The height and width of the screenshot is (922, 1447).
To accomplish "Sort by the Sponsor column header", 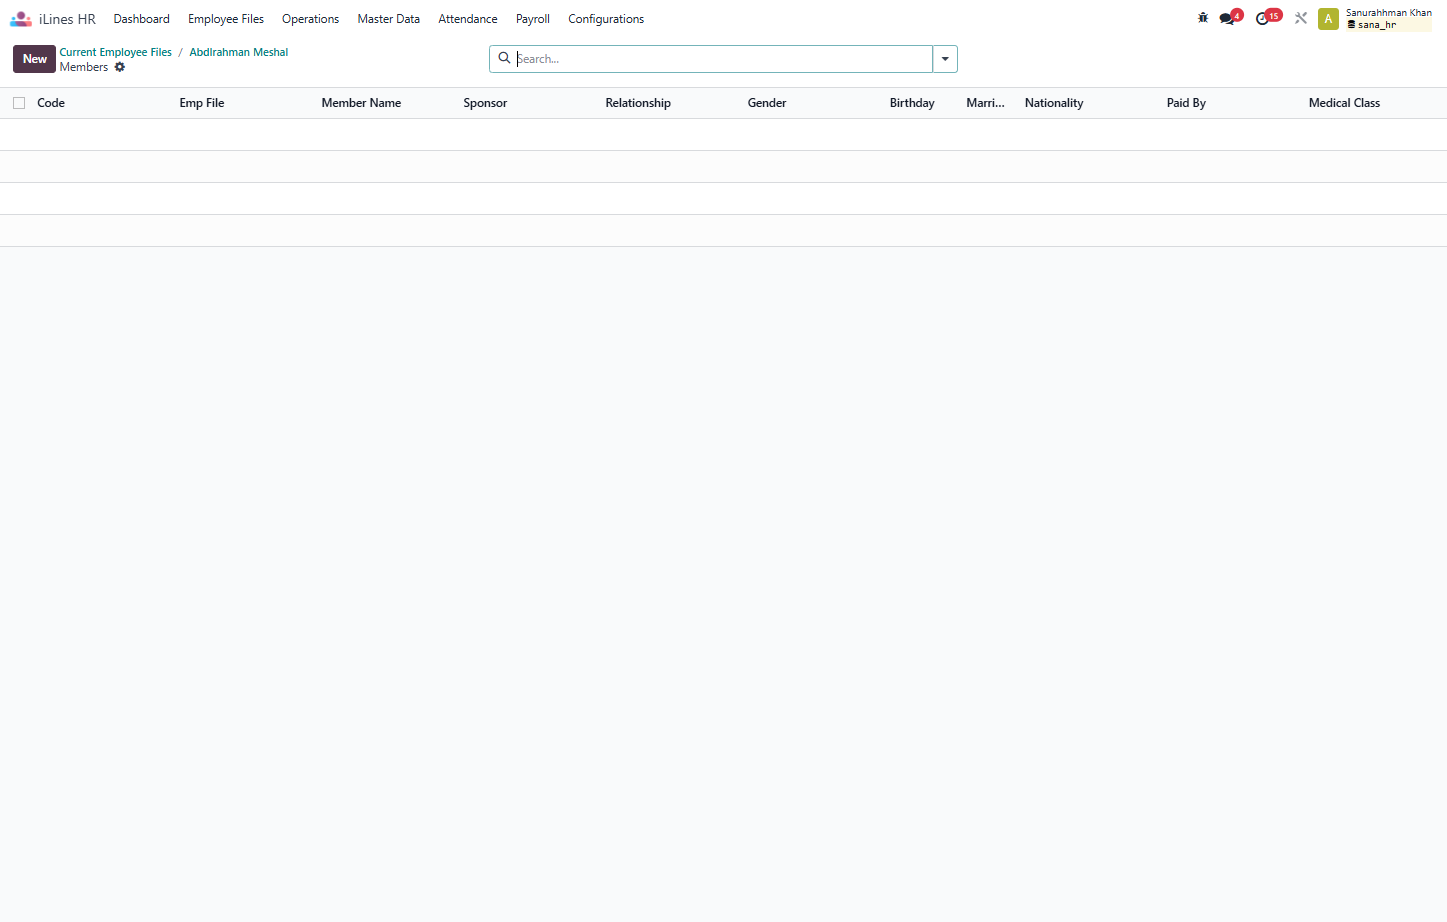I will pos(485,103).
